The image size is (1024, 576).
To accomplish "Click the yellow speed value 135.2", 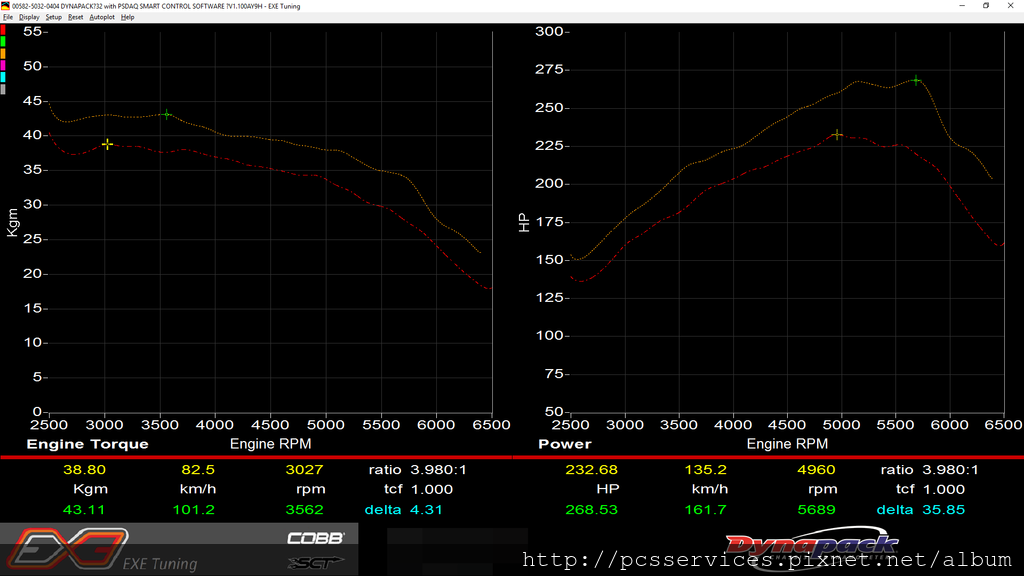I will (x=705, y=470).
